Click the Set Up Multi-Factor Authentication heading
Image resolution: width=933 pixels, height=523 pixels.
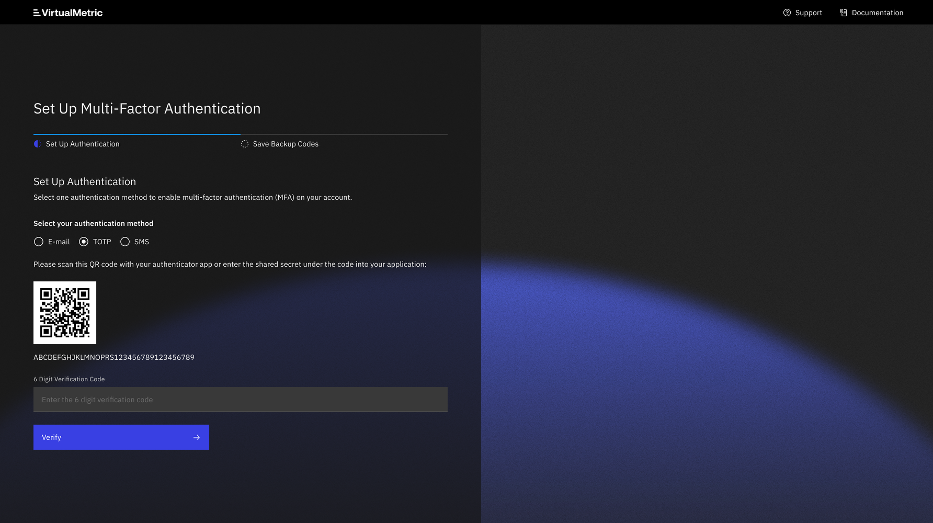(147, 109)
